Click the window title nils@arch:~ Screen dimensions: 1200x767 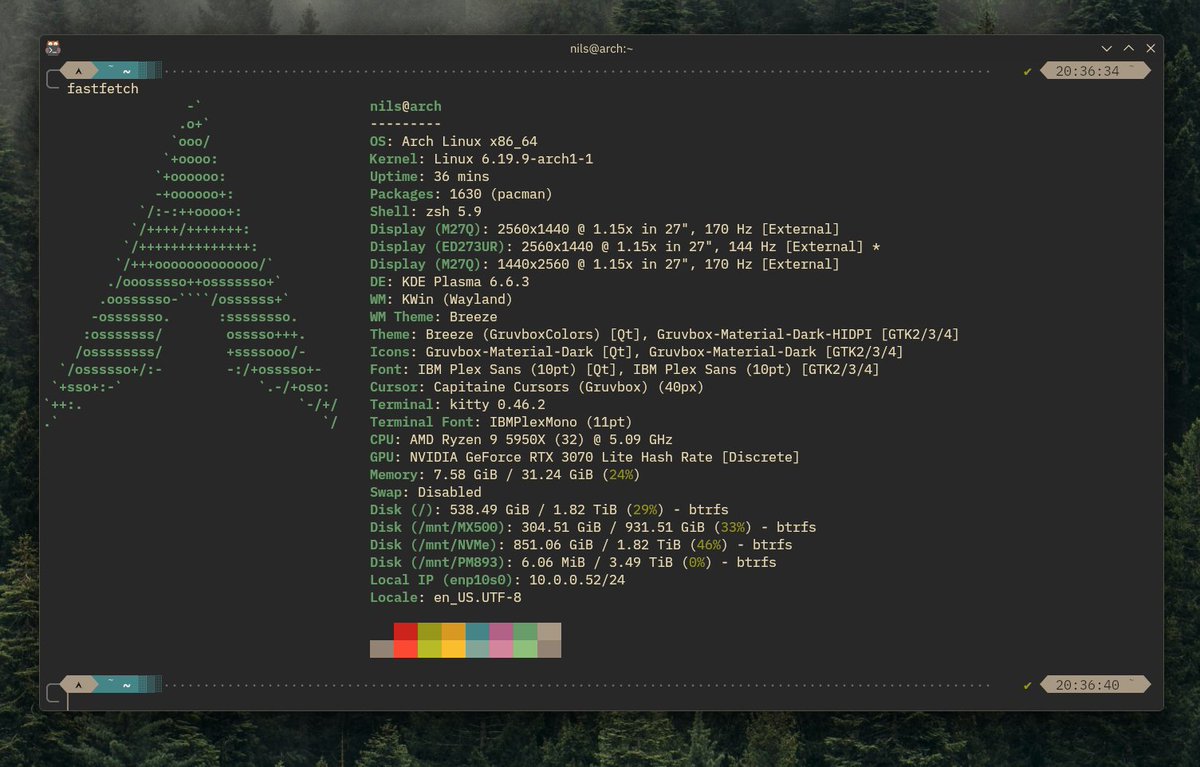(600, 48)
